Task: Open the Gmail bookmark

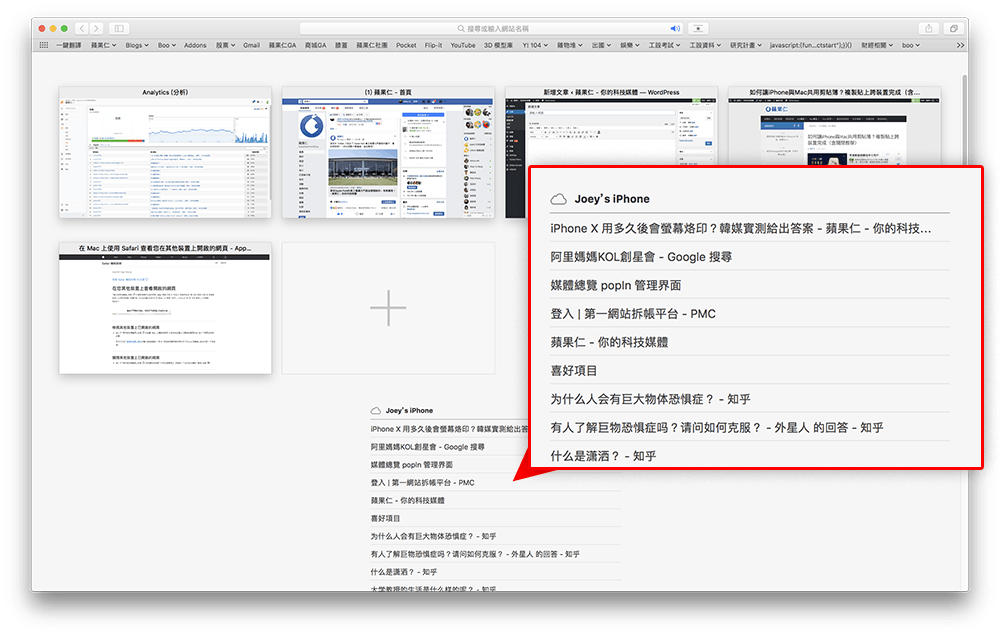Action: click(x=251, y=45)
